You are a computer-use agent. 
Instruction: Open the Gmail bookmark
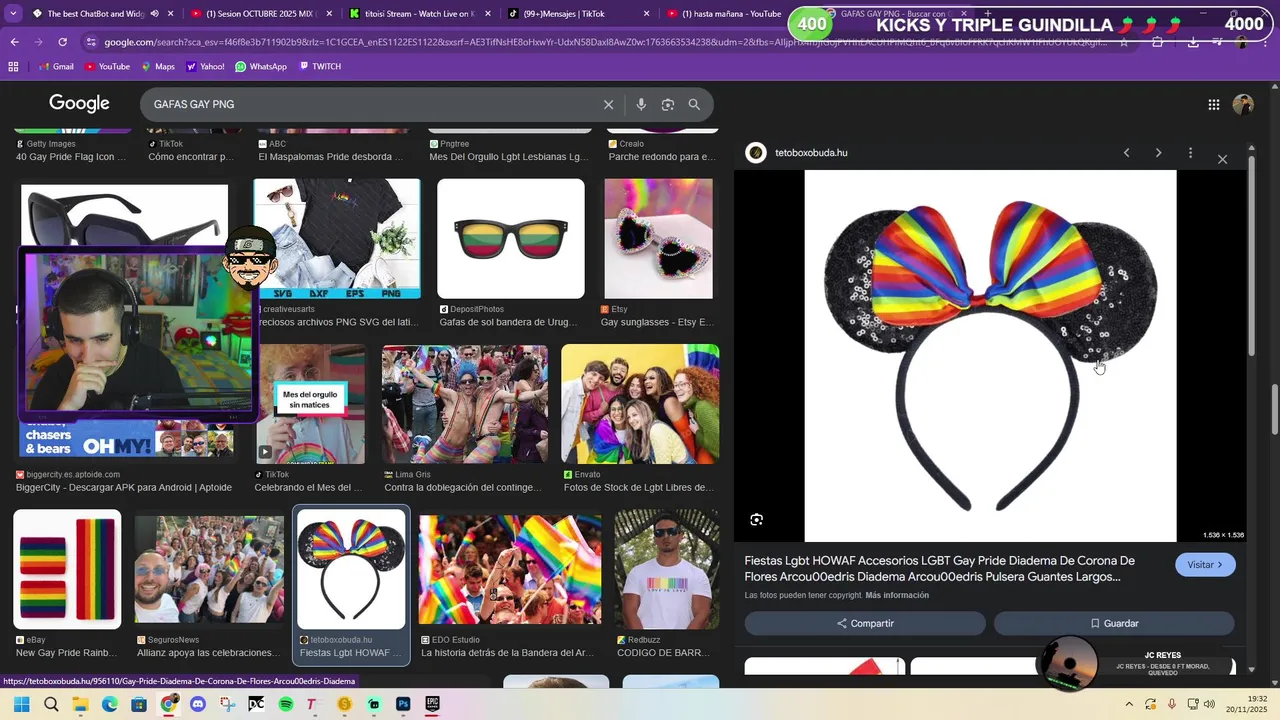tap(56, 66)
